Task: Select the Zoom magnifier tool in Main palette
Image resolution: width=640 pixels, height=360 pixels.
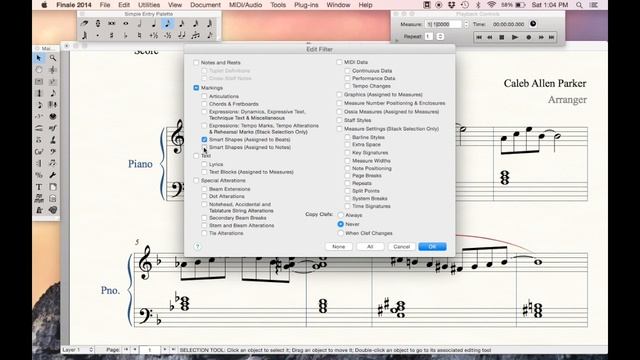Action: (x=53, y=58)
